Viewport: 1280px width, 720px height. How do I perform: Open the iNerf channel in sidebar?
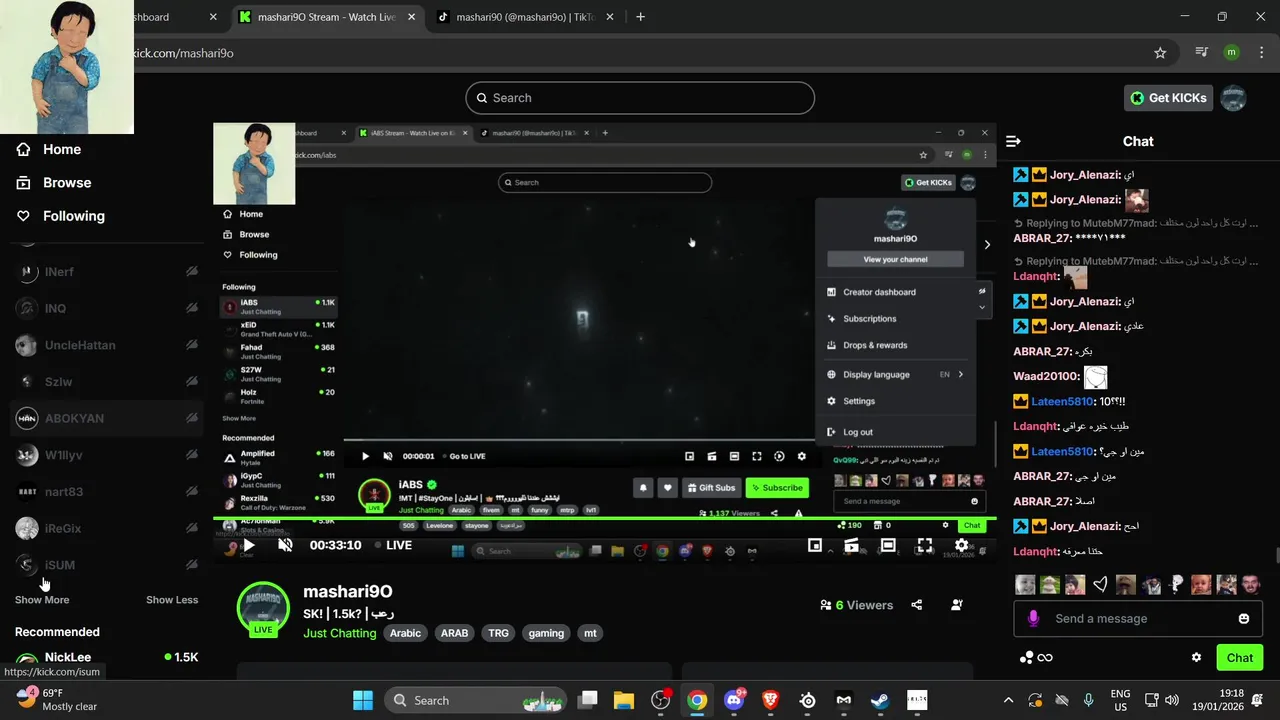[x=107, y=272]
